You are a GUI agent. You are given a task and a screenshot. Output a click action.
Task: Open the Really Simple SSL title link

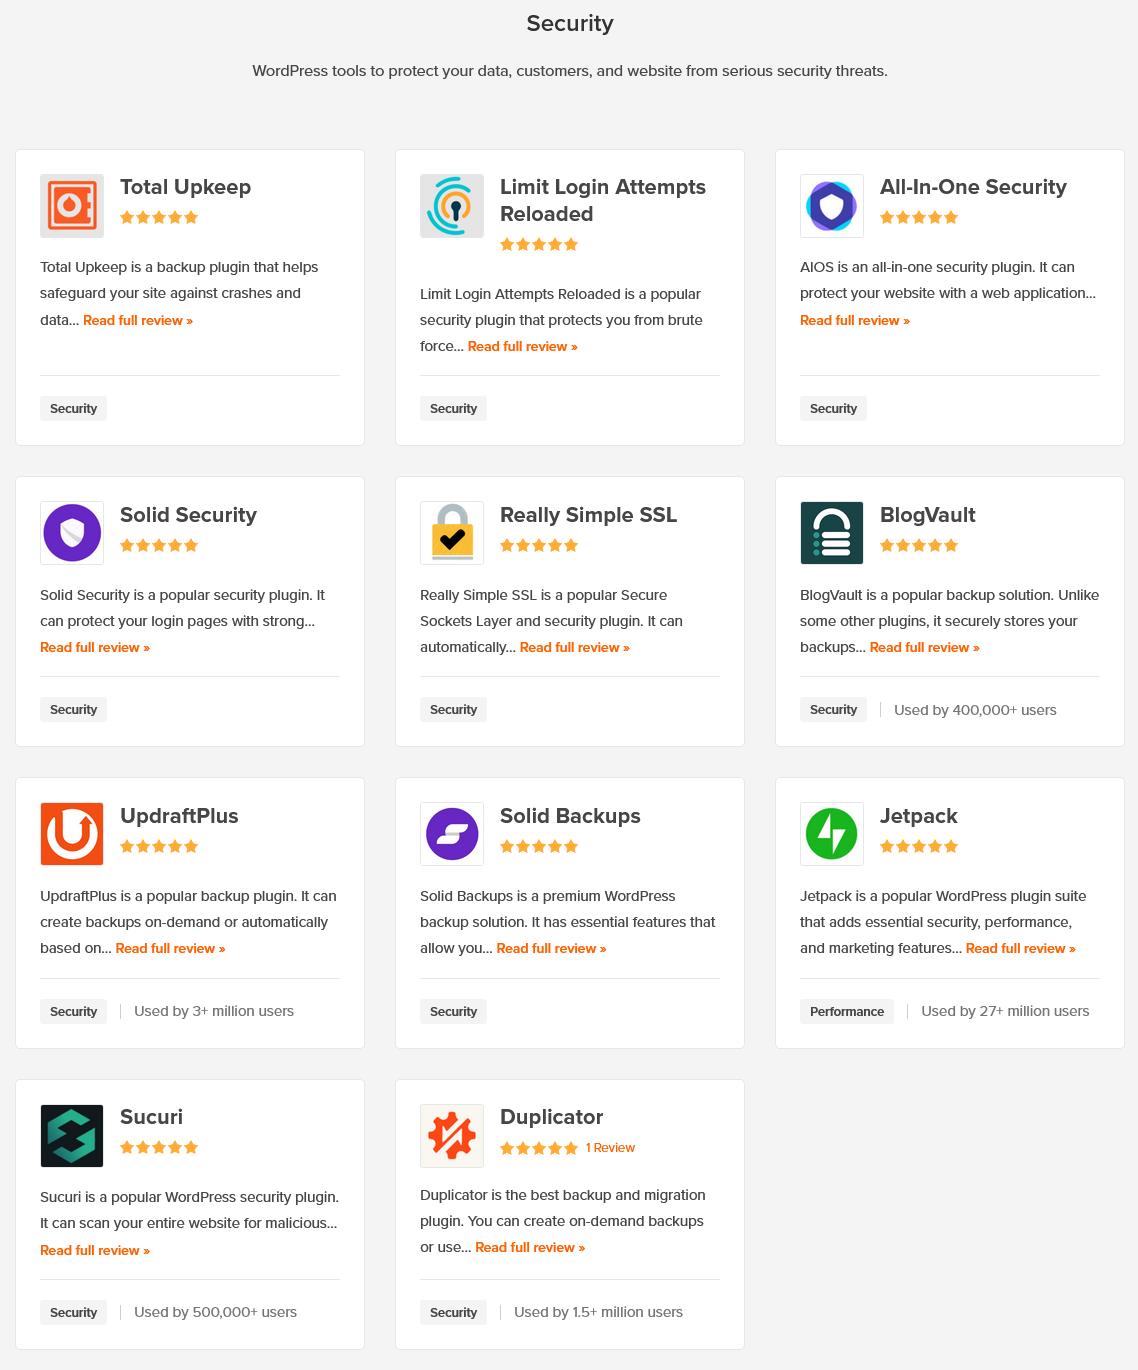pos(588,515)
